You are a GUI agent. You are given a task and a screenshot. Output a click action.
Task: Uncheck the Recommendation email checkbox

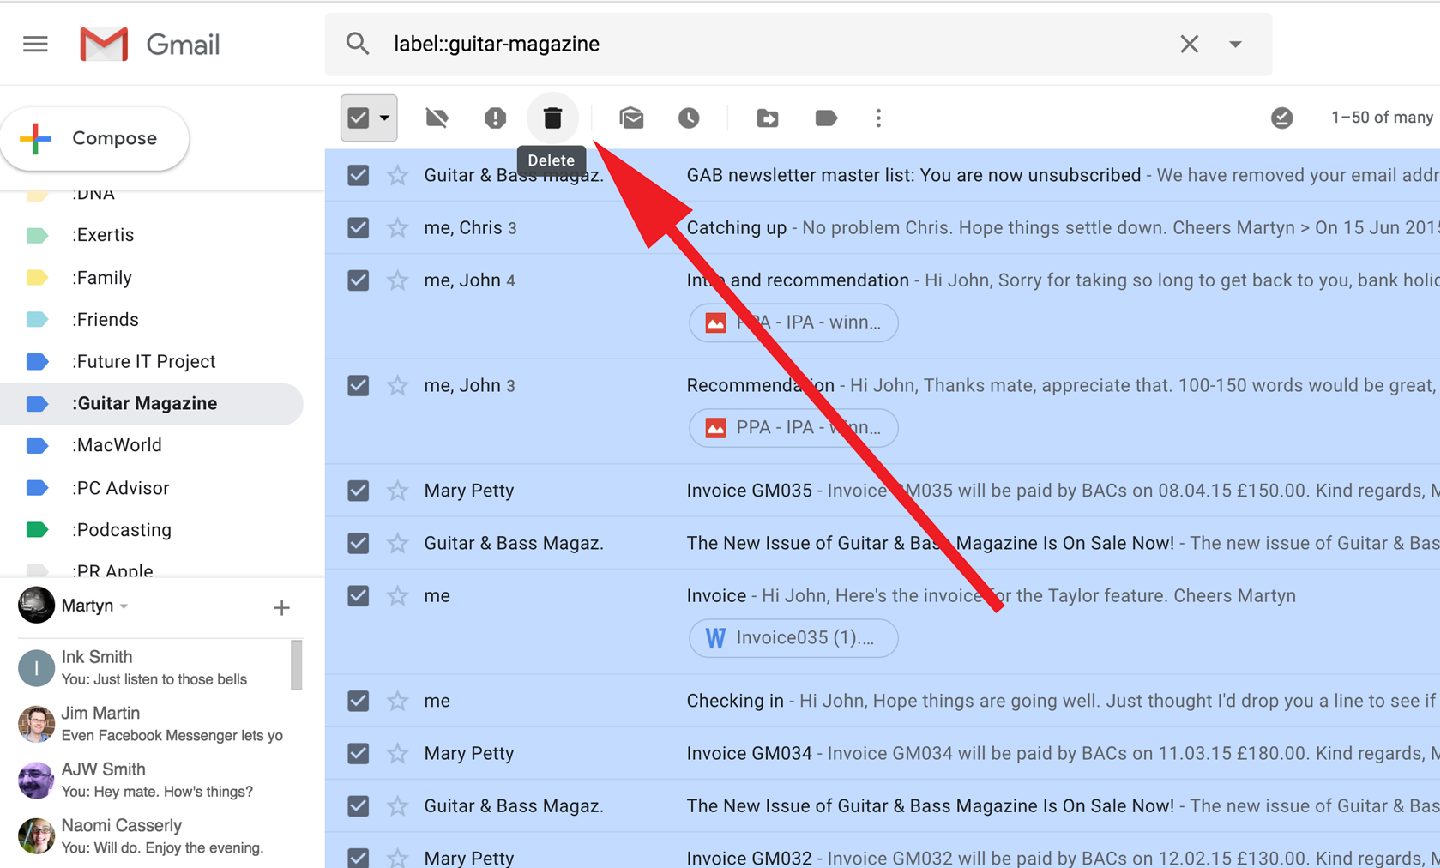358,385
